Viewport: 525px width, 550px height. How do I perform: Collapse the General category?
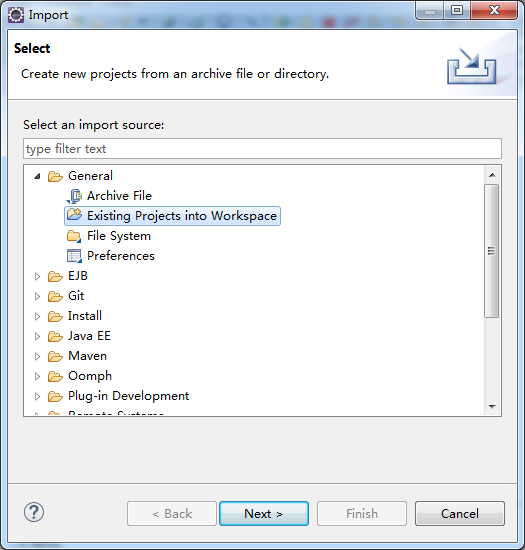[37, 176]
